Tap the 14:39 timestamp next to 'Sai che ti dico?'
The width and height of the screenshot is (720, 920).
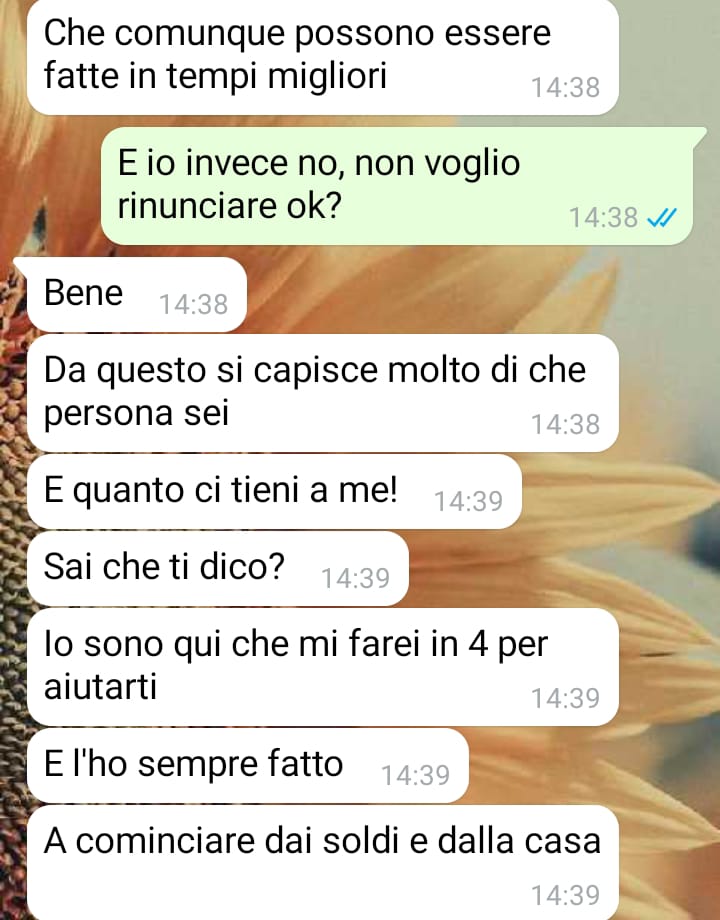[356, 579]
